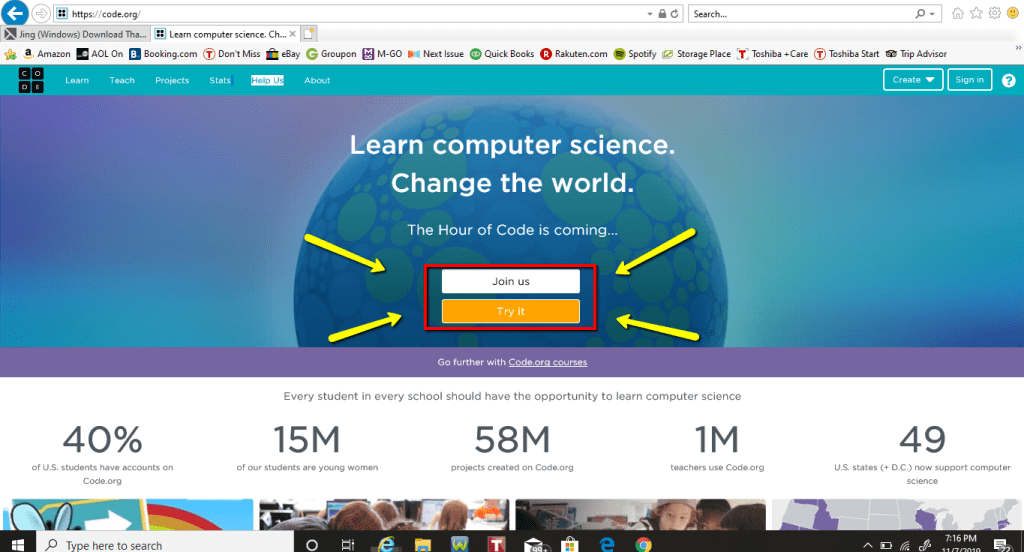1024x552 pixels.
Task: Click the Sign in button
Action: point(969,80)
